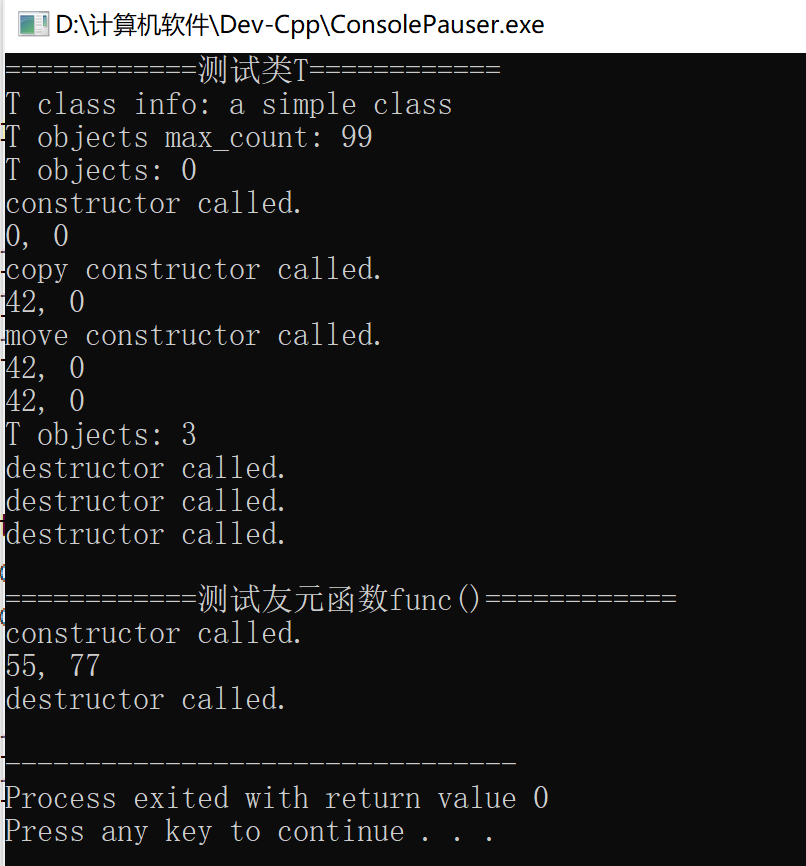Click the first 'constructor called.' line

click(154, 203)
